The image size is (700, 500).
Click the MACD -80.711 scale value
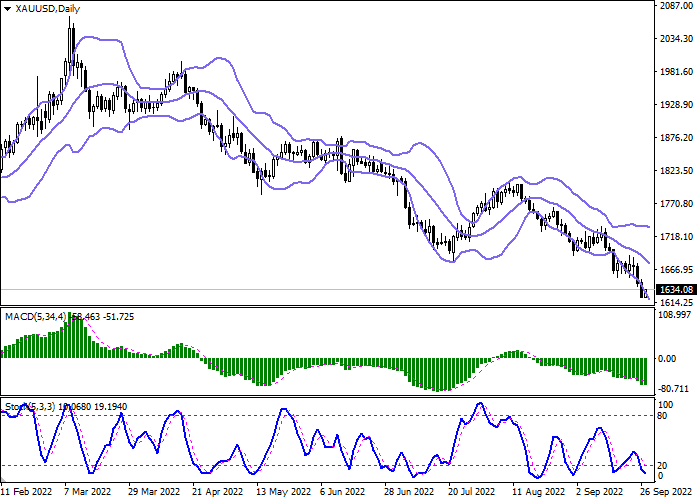[677, 388]
